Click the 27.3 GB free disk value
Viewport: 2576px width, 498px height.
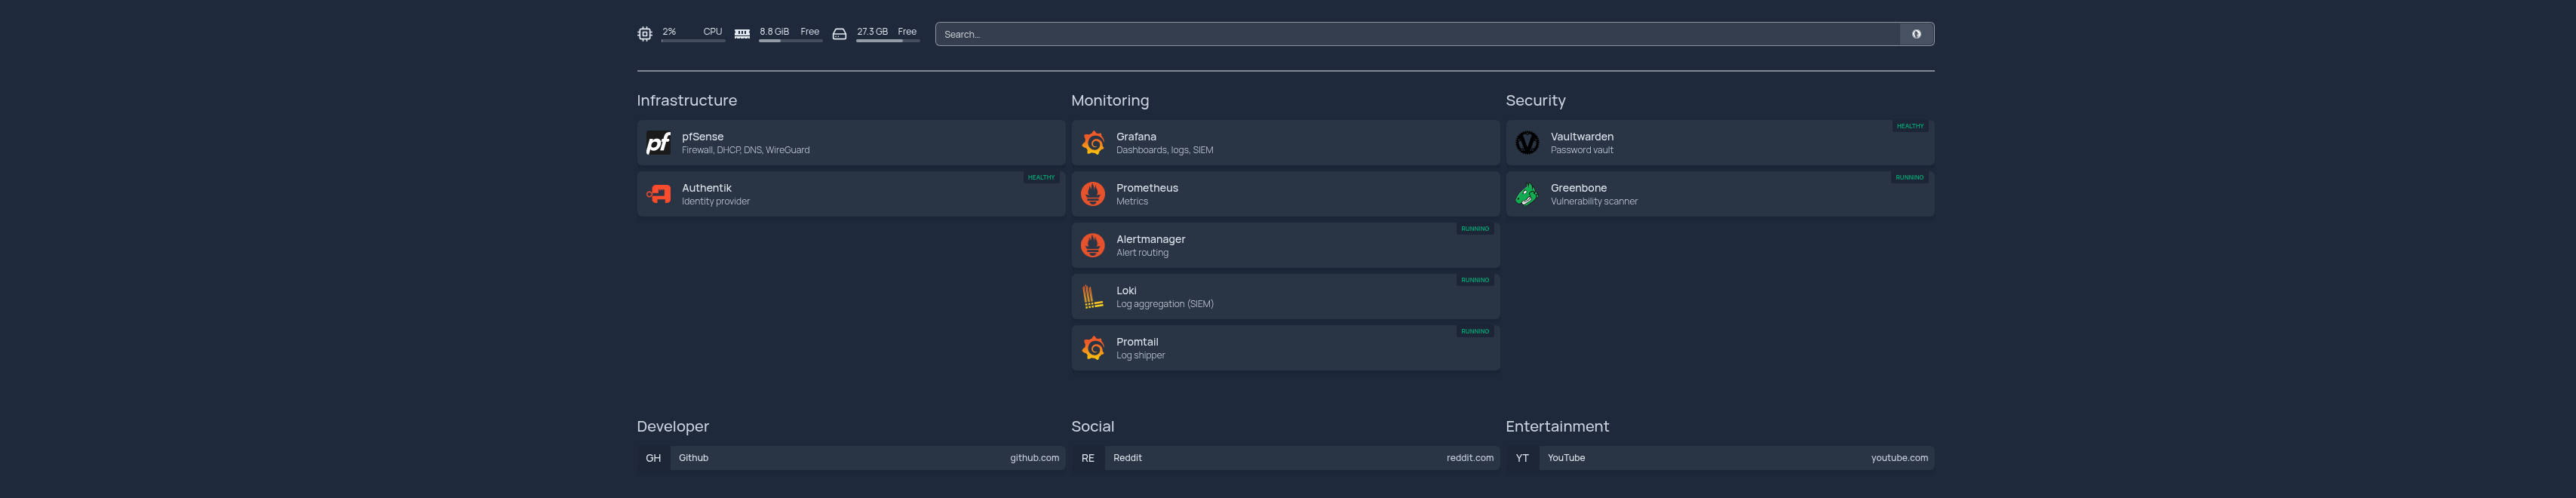(x=872, y=31)
